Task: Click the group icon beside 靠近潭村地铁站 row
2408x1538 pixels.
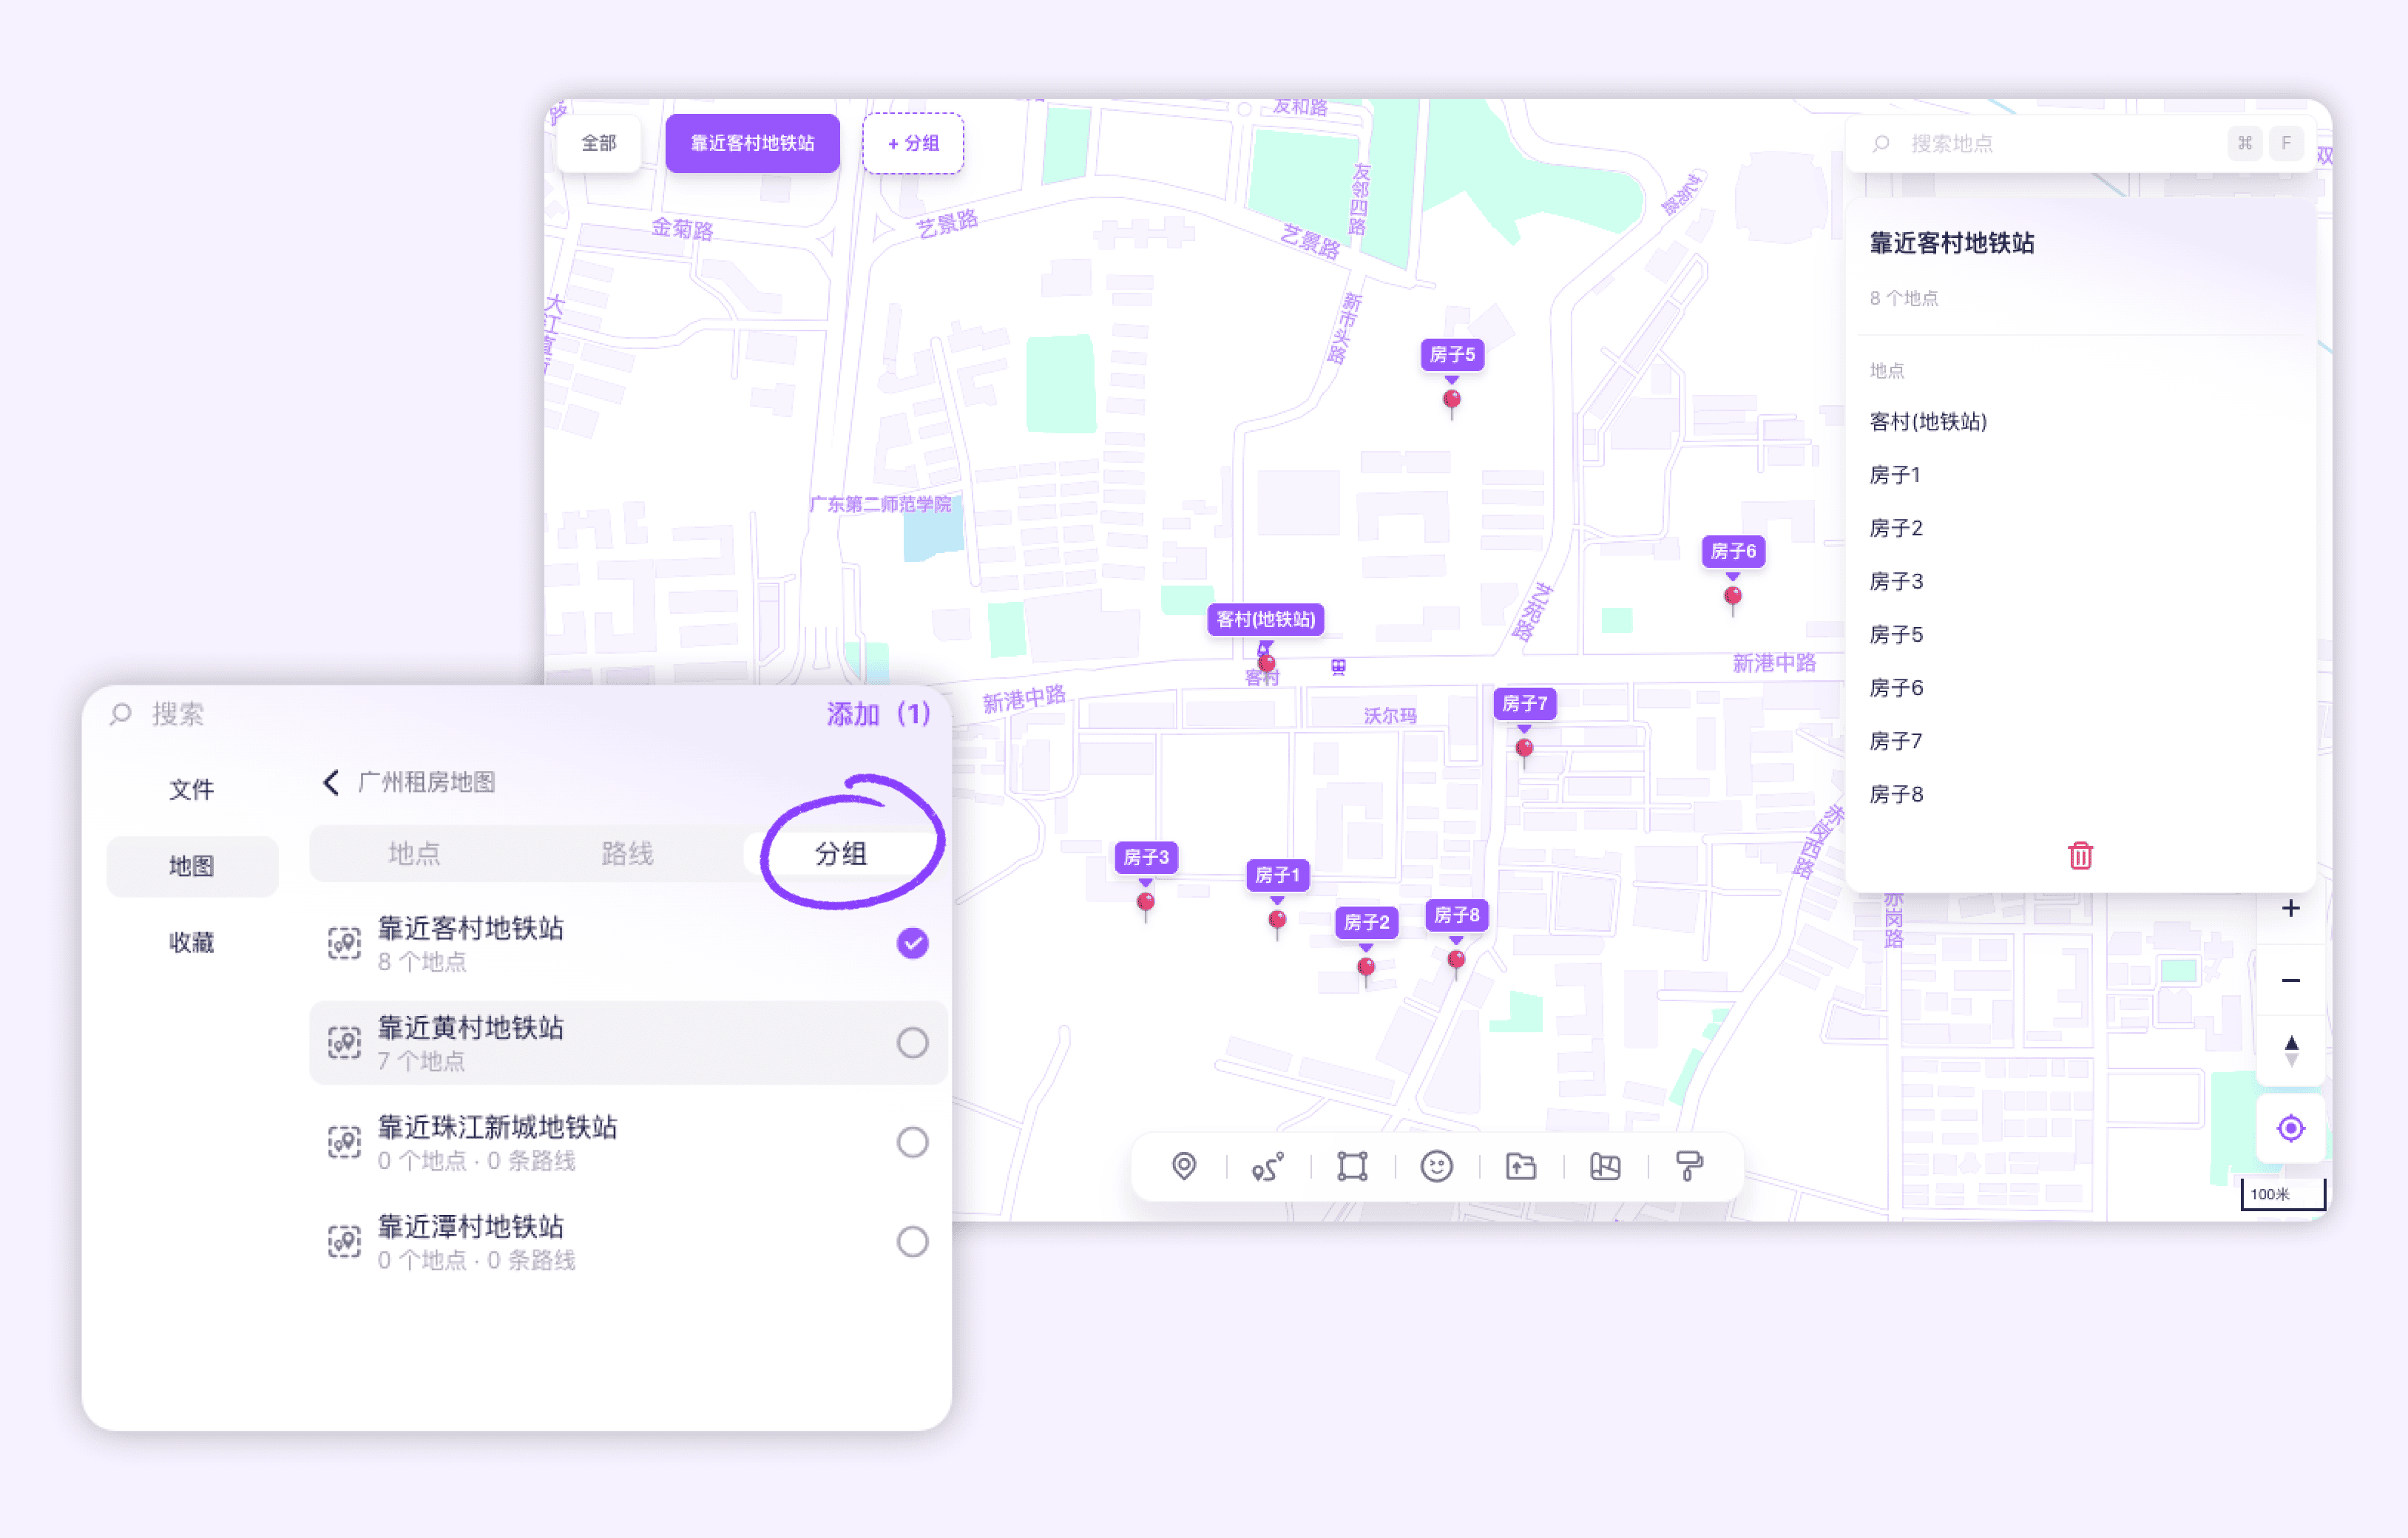Action: (344, 1241)
